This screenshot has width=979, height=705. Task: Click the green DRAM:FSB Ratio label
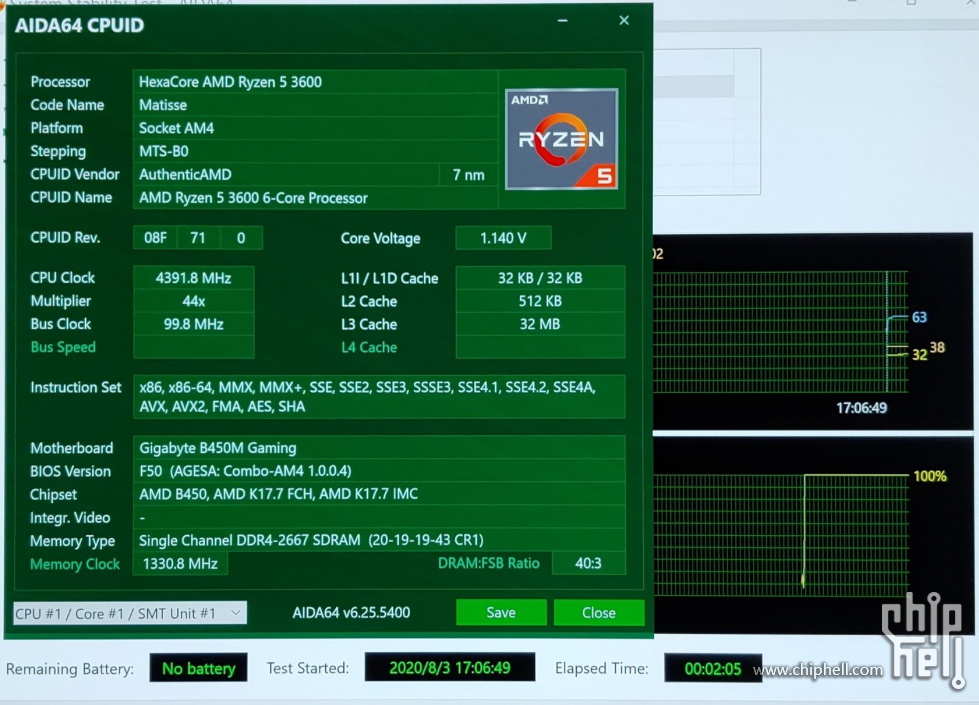[488, 563]
